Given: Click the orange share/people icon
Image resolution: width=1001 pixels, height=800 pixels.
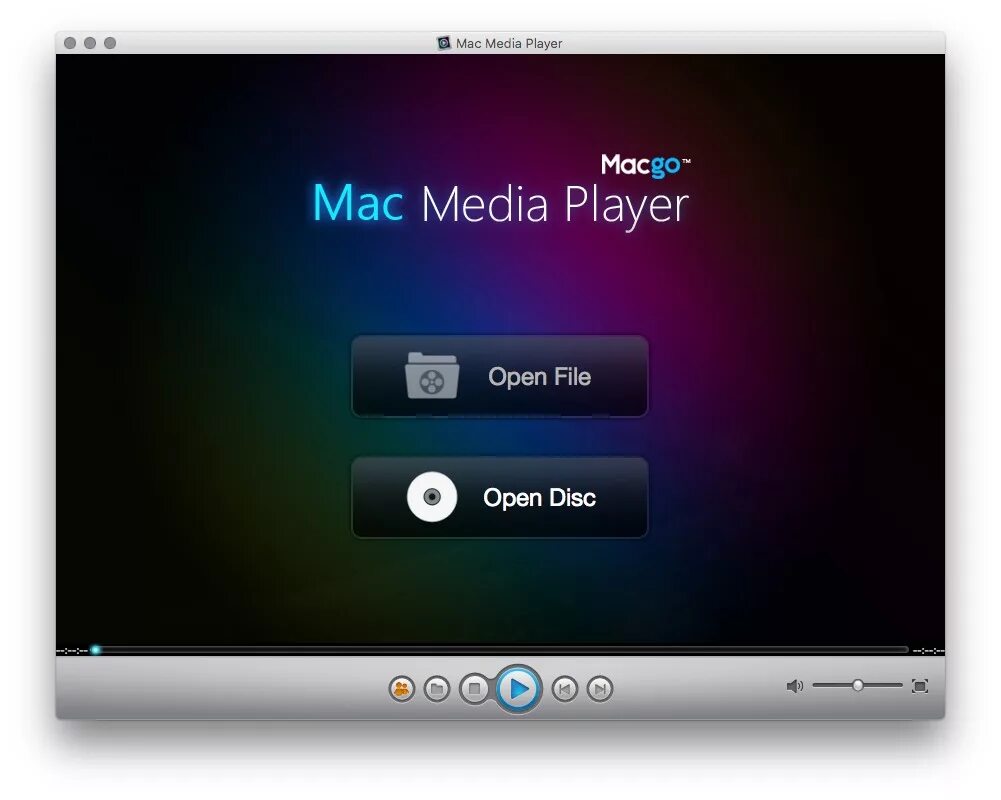Looking at the screenshot, I should coord(402,689).
